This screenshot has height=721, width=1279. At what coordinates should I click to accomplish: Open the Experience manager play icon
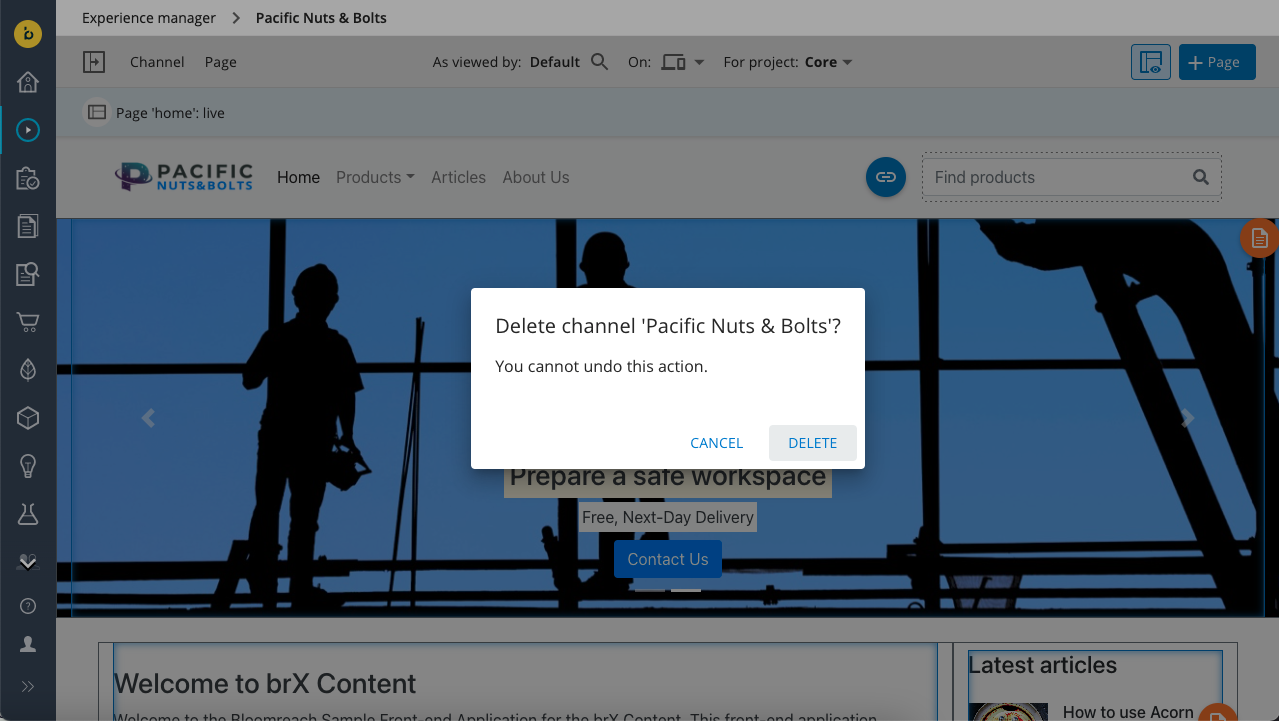click(28, 129)
